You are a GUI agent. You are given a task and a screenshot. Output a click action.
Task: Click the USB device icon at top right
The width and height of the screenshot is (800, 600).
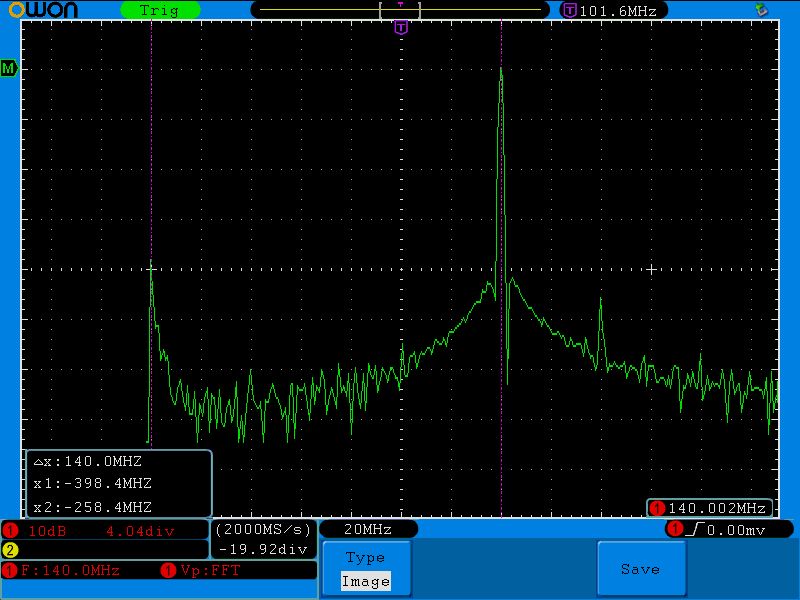click(x=761, y=9)
